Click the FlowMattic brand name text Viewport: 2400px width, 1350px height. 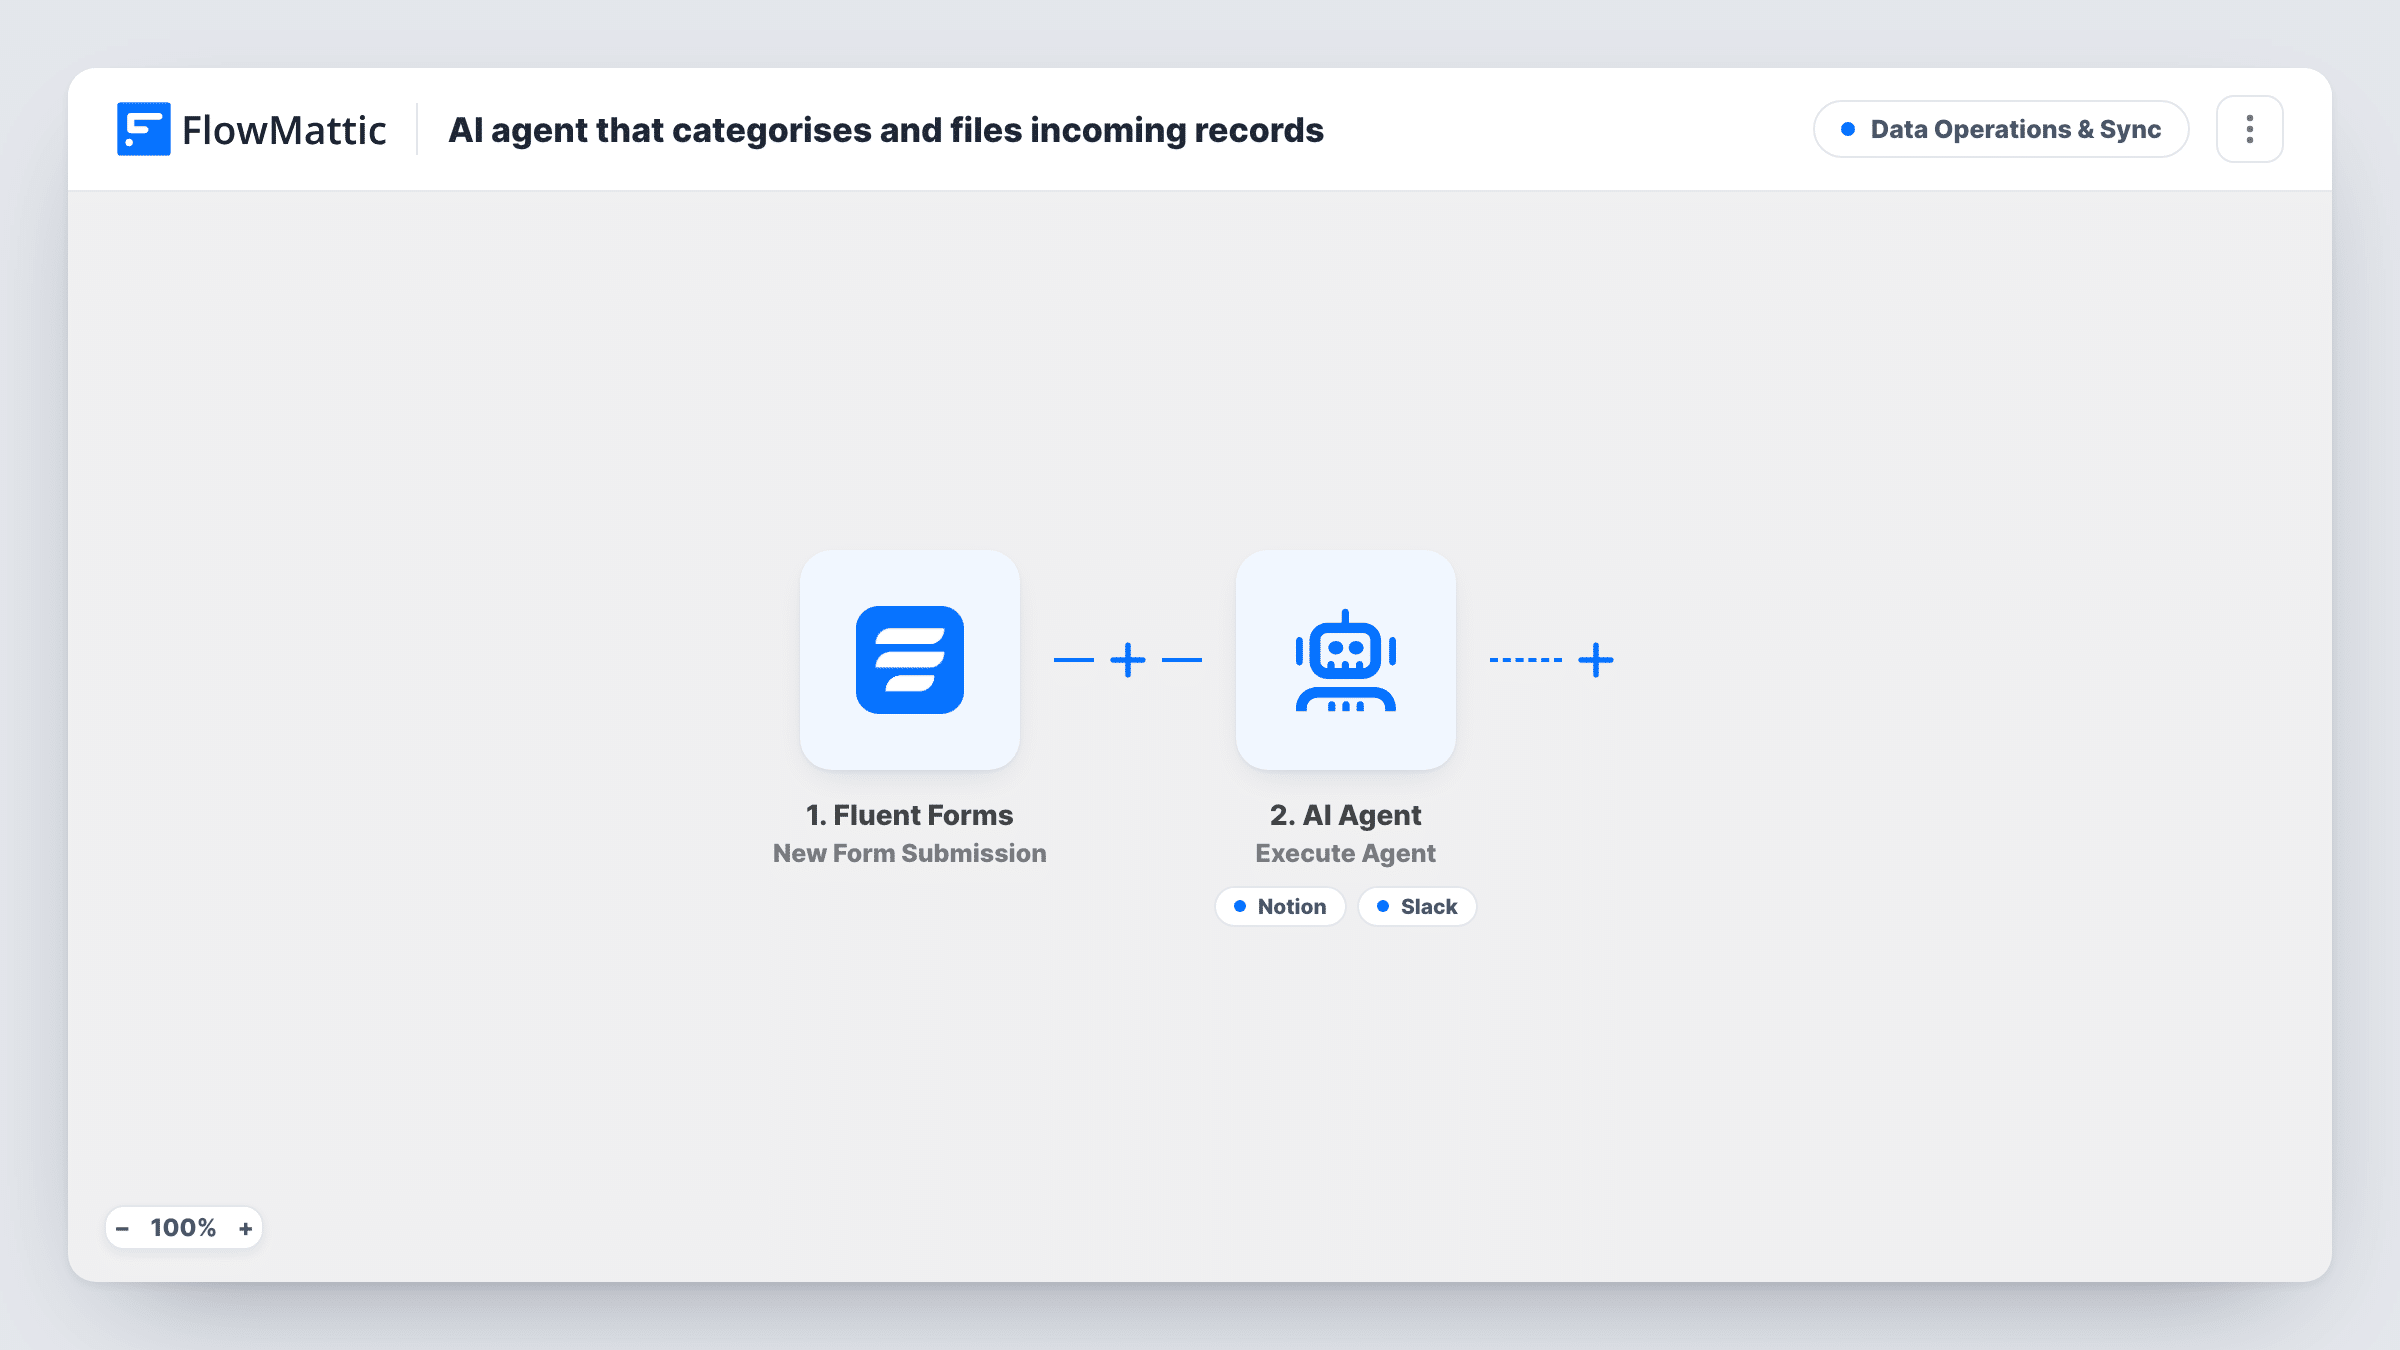point(284,130)
